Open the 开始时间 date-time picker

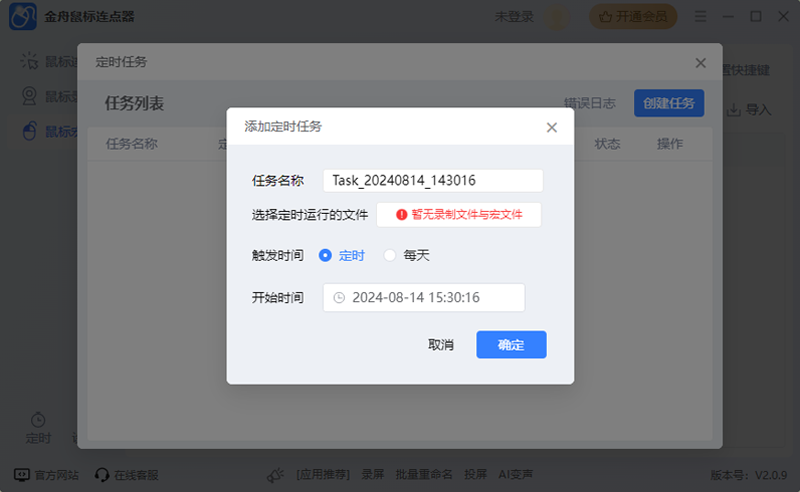424,298
